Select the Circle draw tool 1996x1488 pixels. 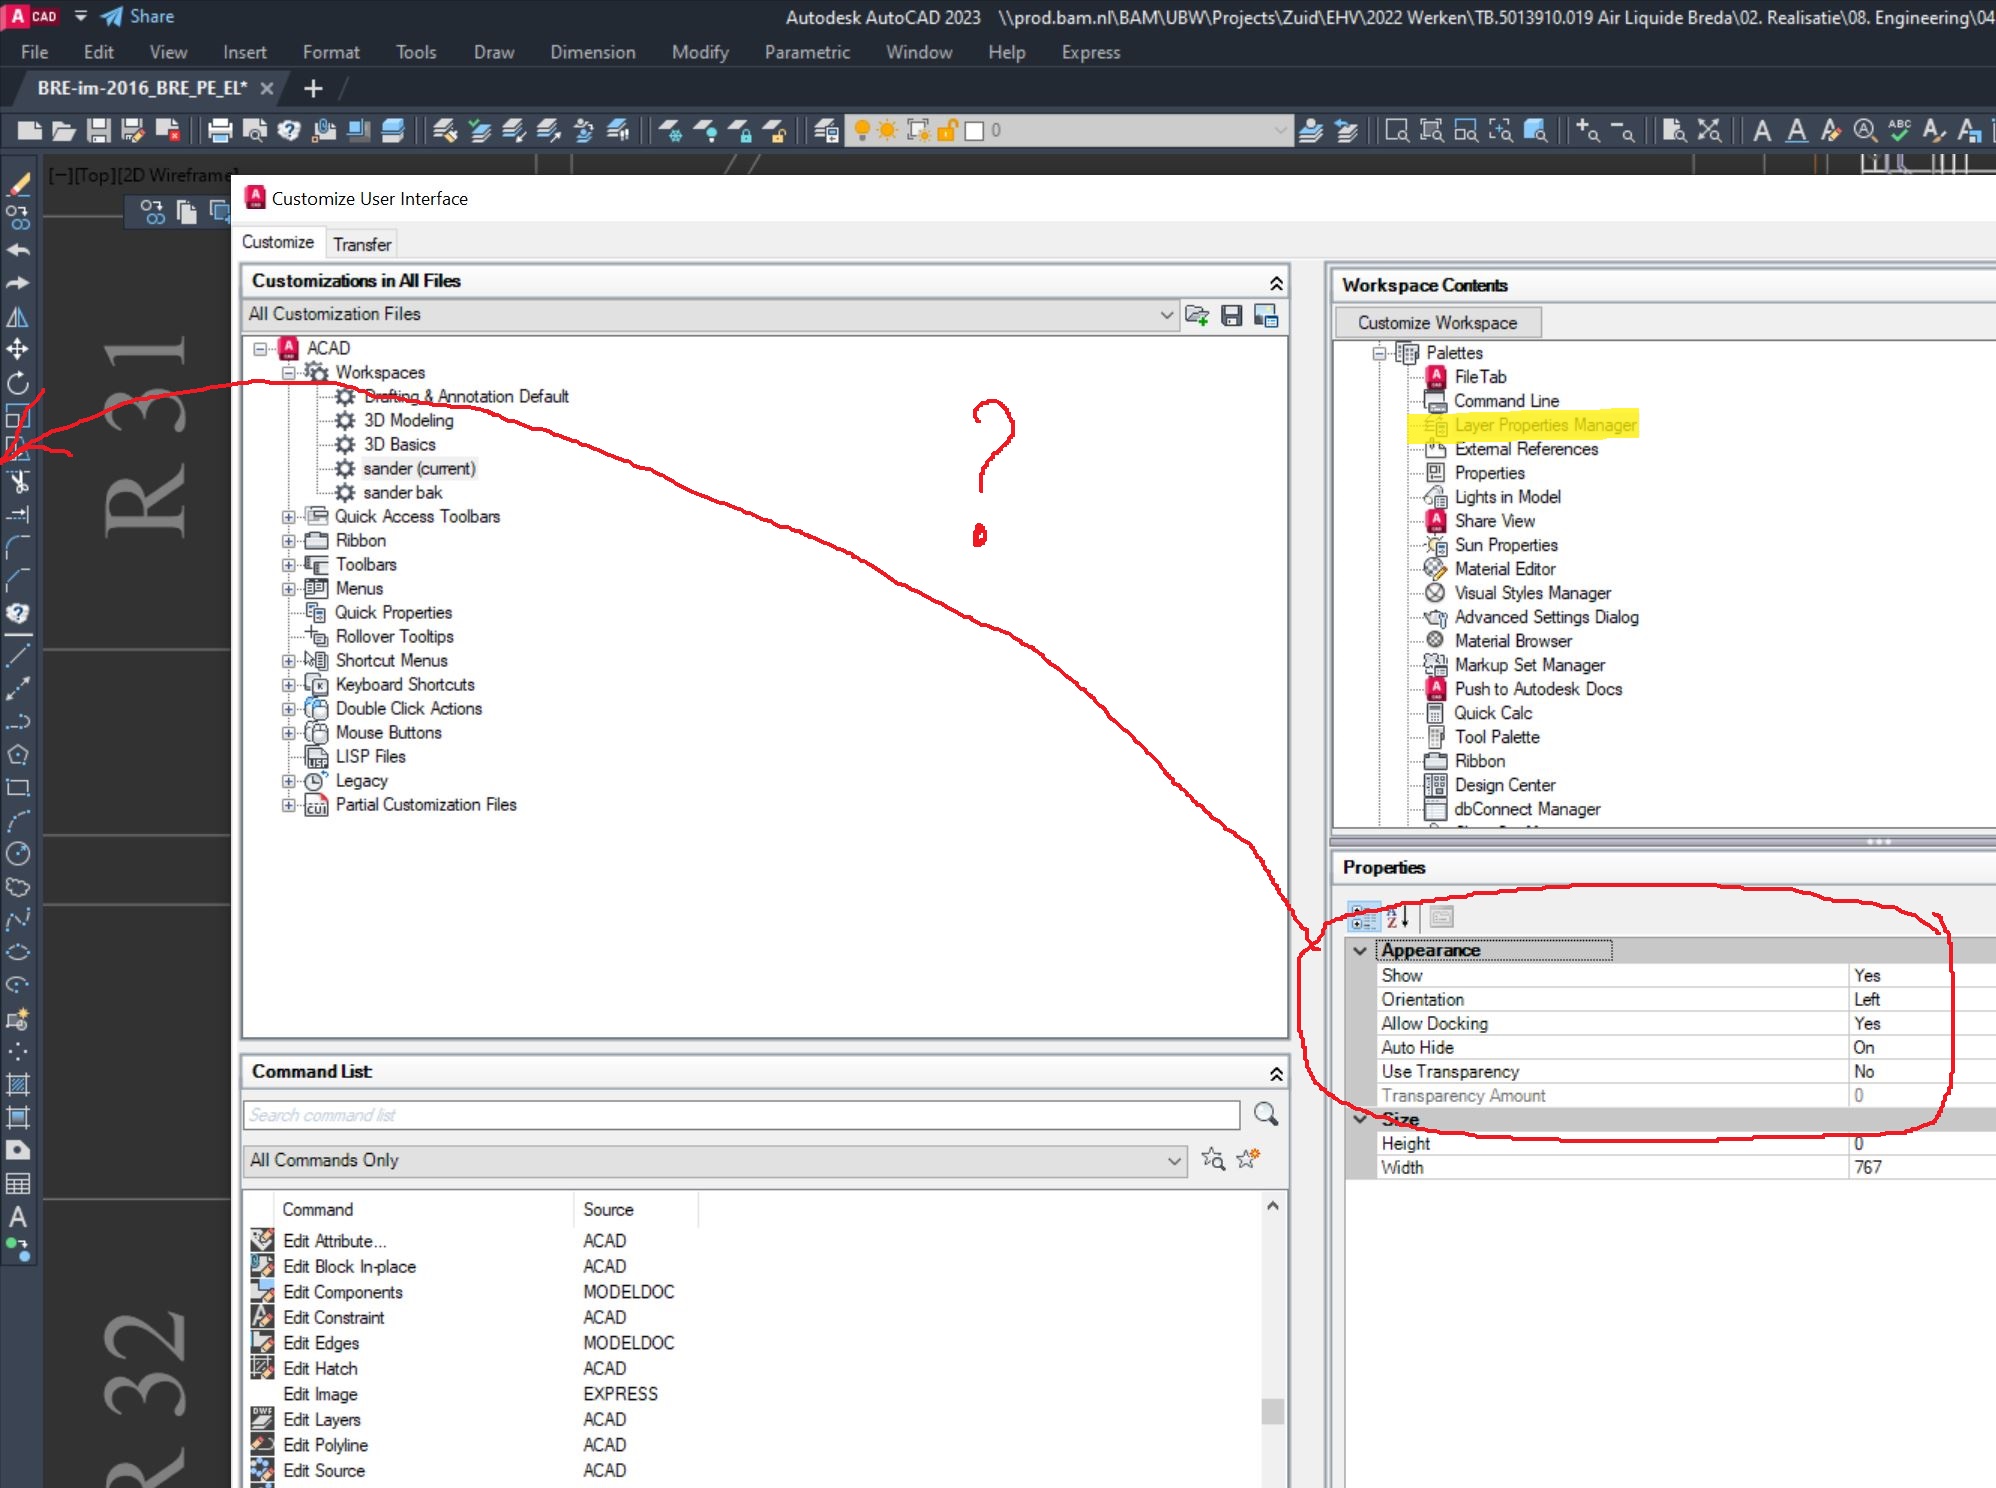click(18, 853)
